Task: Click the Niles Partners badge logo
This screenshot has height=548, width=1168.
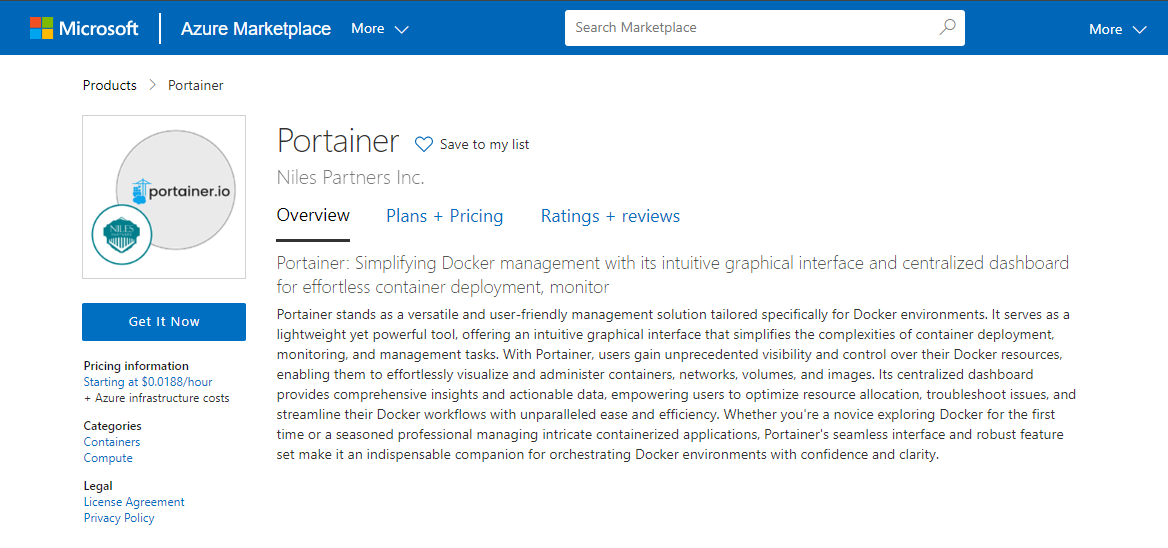Action: (122, 235)
